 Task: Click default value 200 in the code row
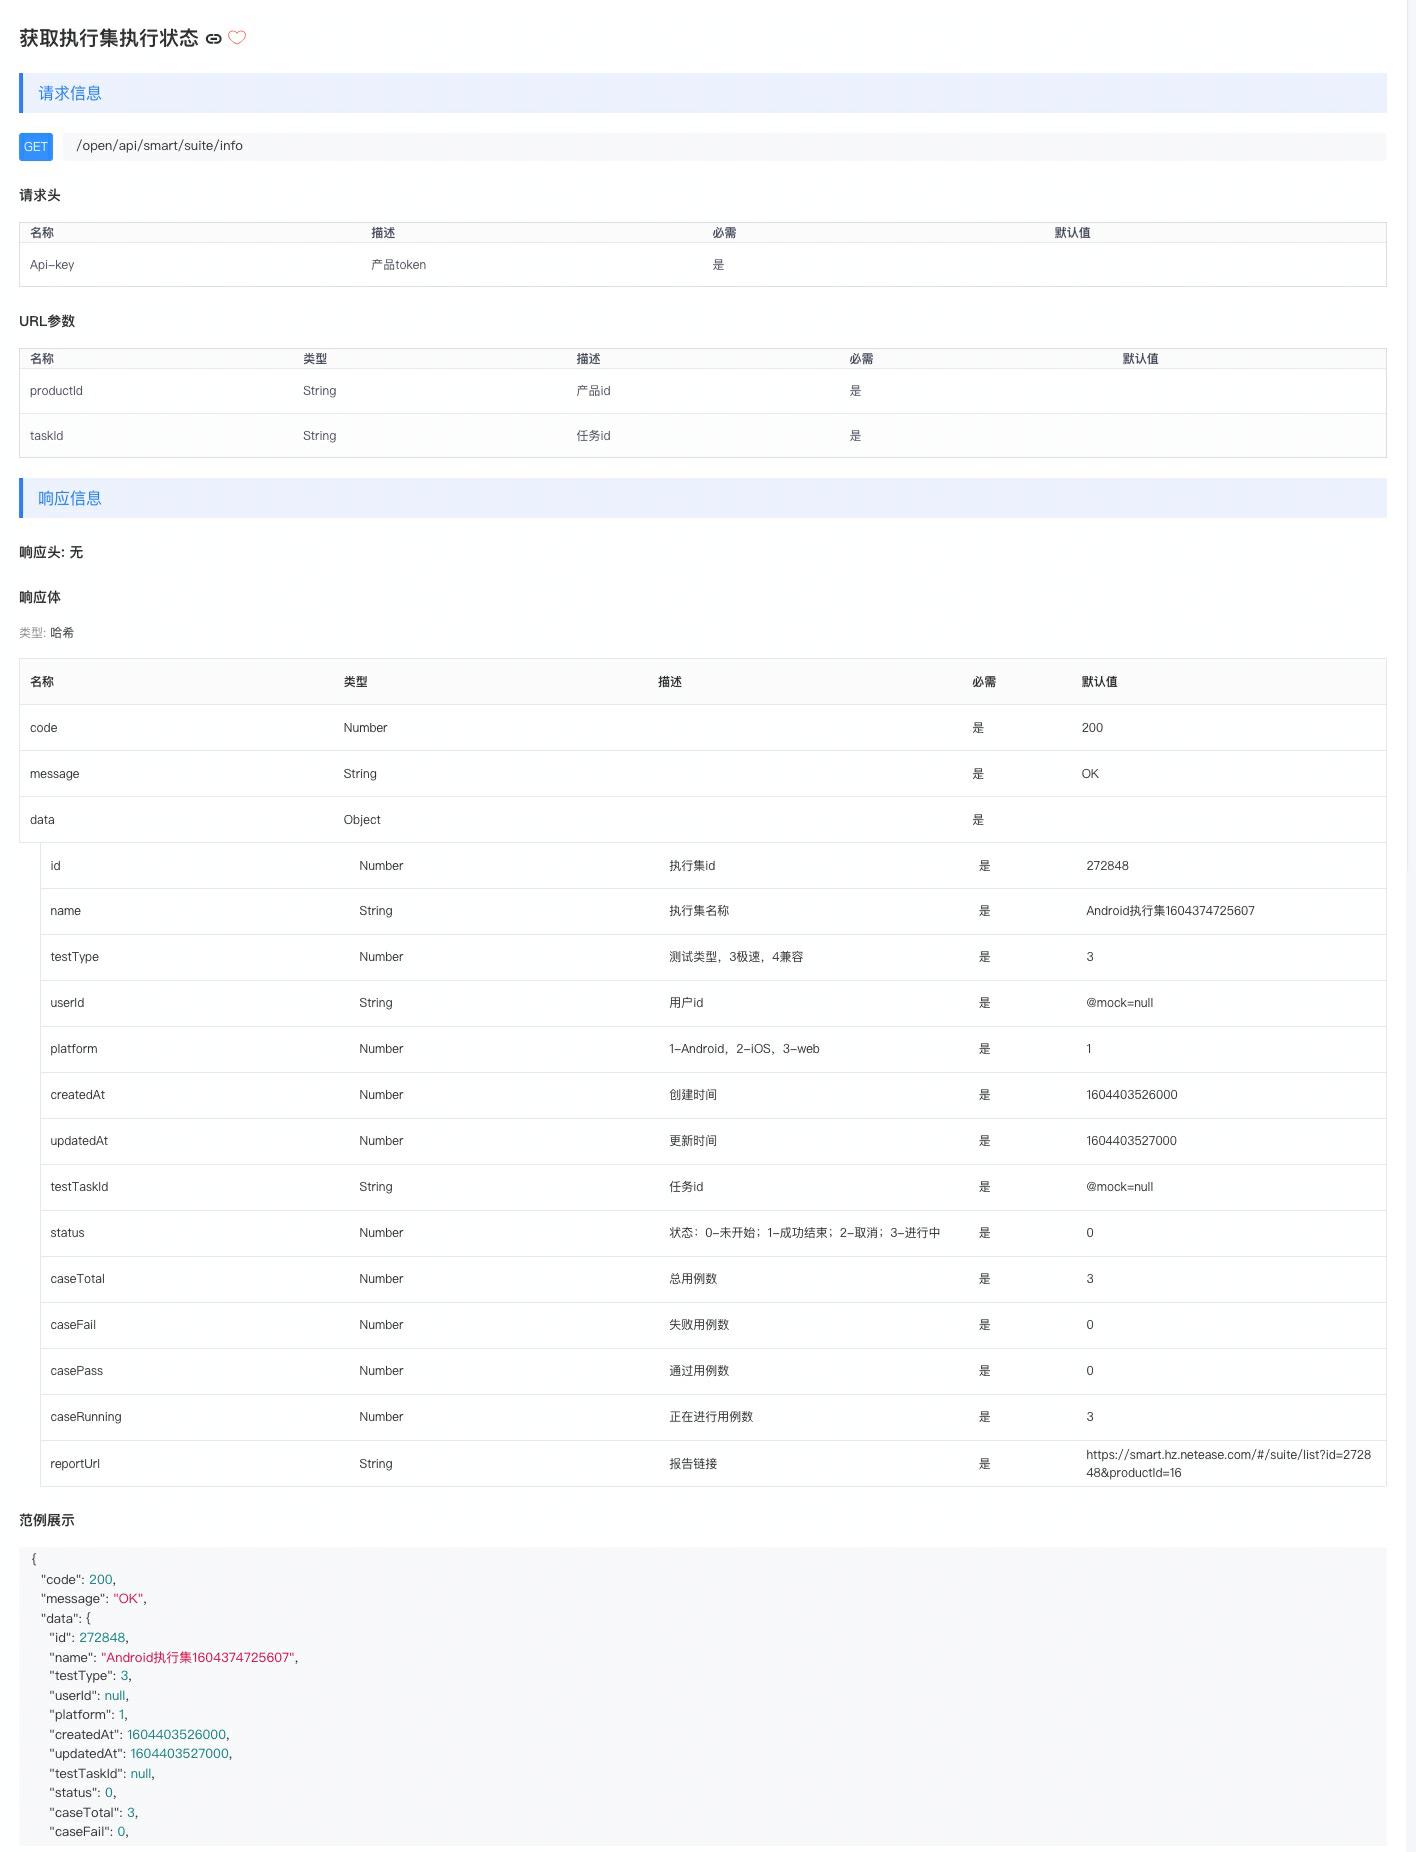pos(1092,728)
